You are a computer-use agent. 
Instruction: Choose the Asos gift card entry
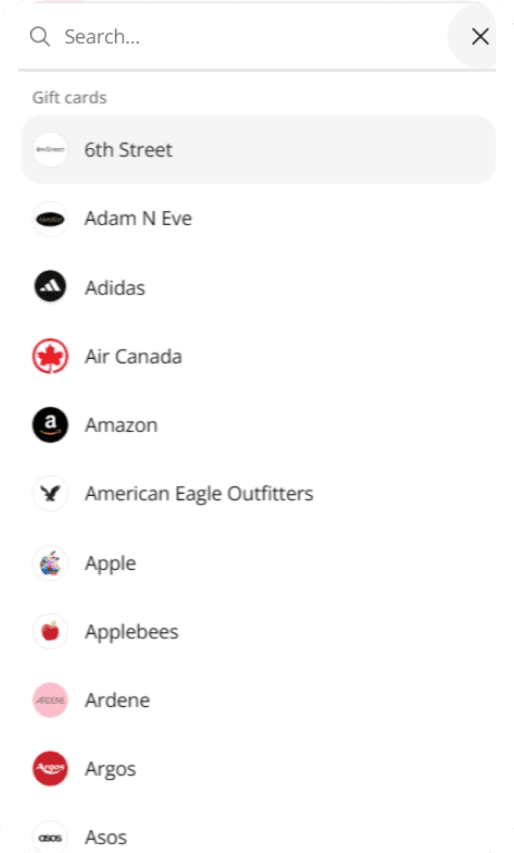258,835
